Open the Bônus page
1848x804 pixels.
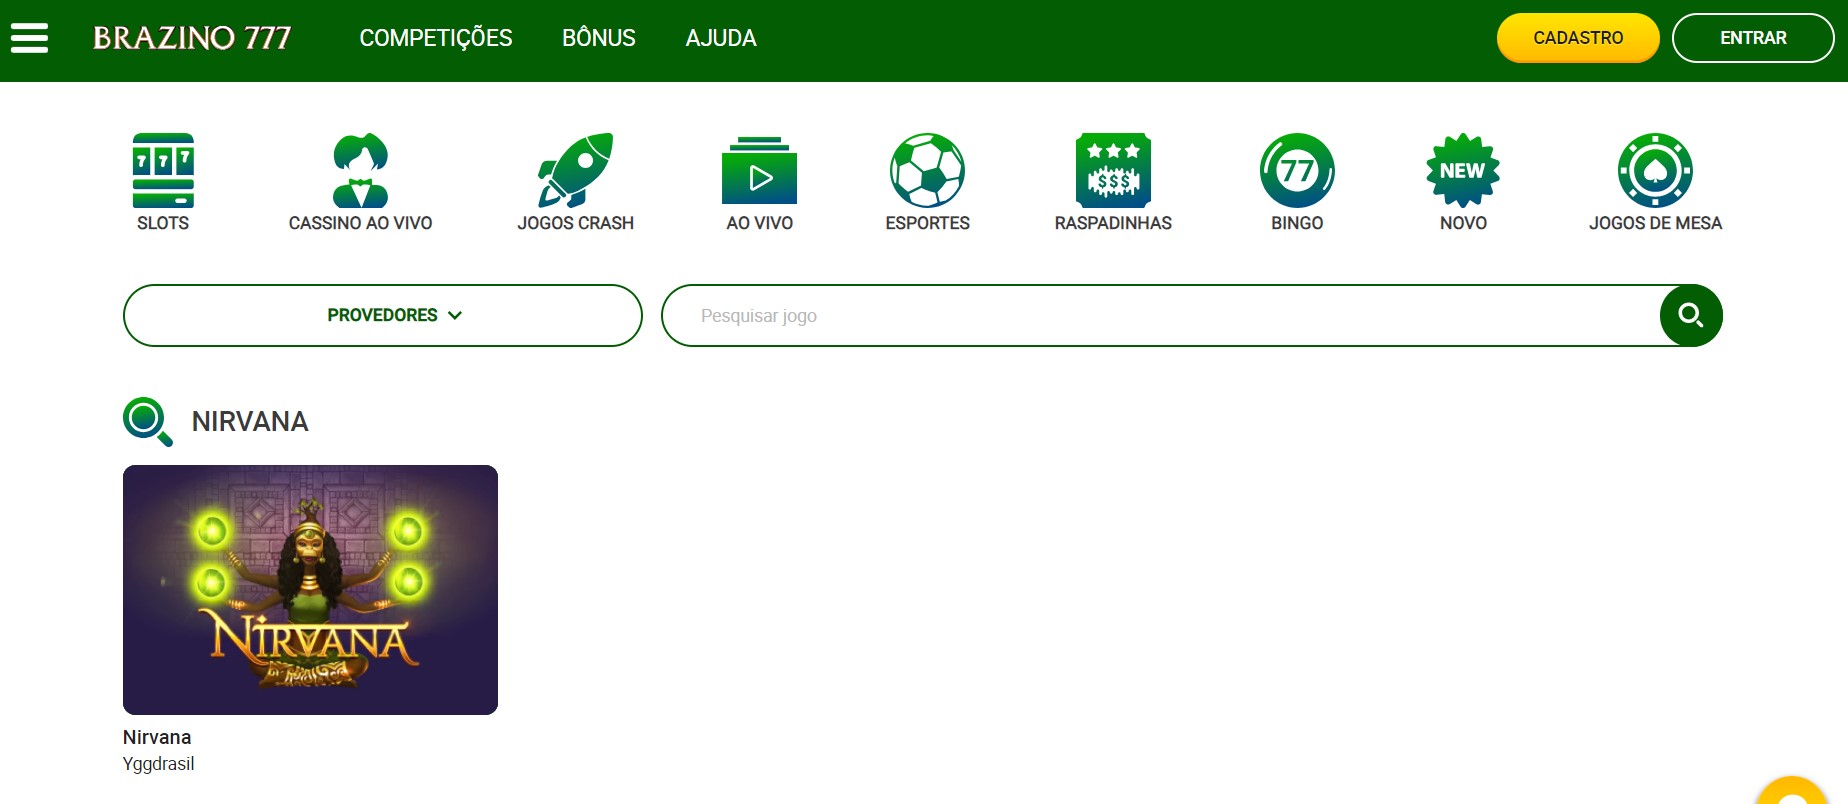pos(599,38)
